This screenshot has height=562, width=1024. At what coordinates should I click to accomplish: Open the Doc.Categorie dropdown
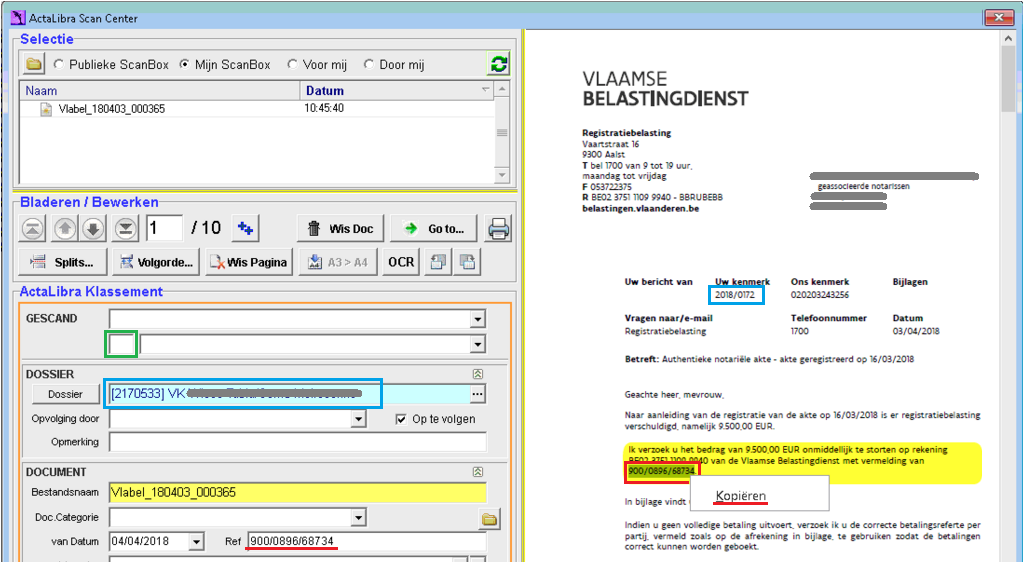[x=358, y=518]
